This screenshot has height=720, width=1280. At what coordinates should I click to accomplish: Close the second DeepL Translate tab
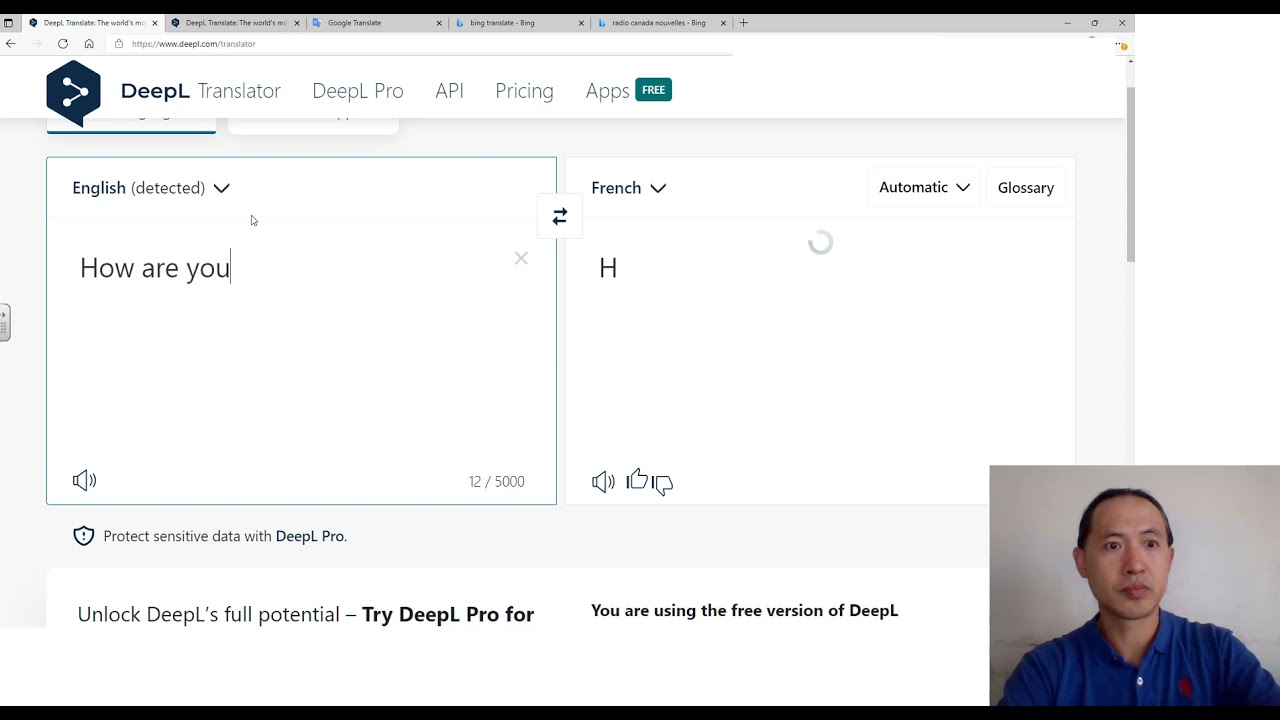[297, 23]
